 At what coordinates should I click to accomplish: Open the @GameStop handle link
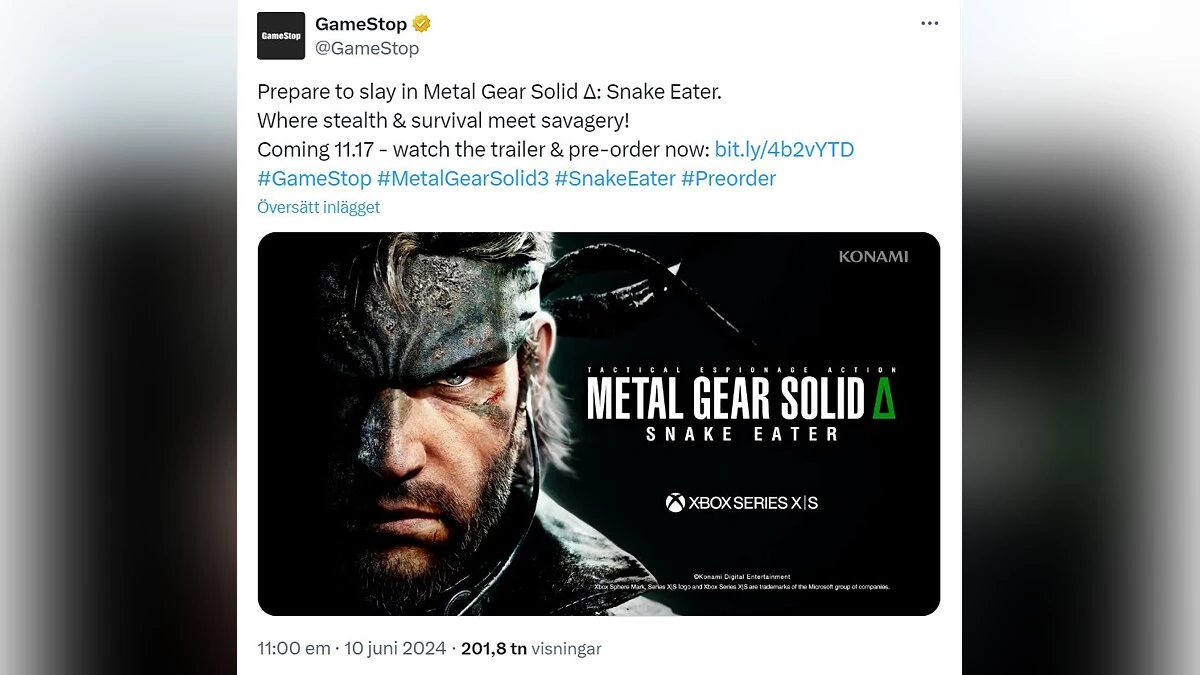[x=367, y=48]
